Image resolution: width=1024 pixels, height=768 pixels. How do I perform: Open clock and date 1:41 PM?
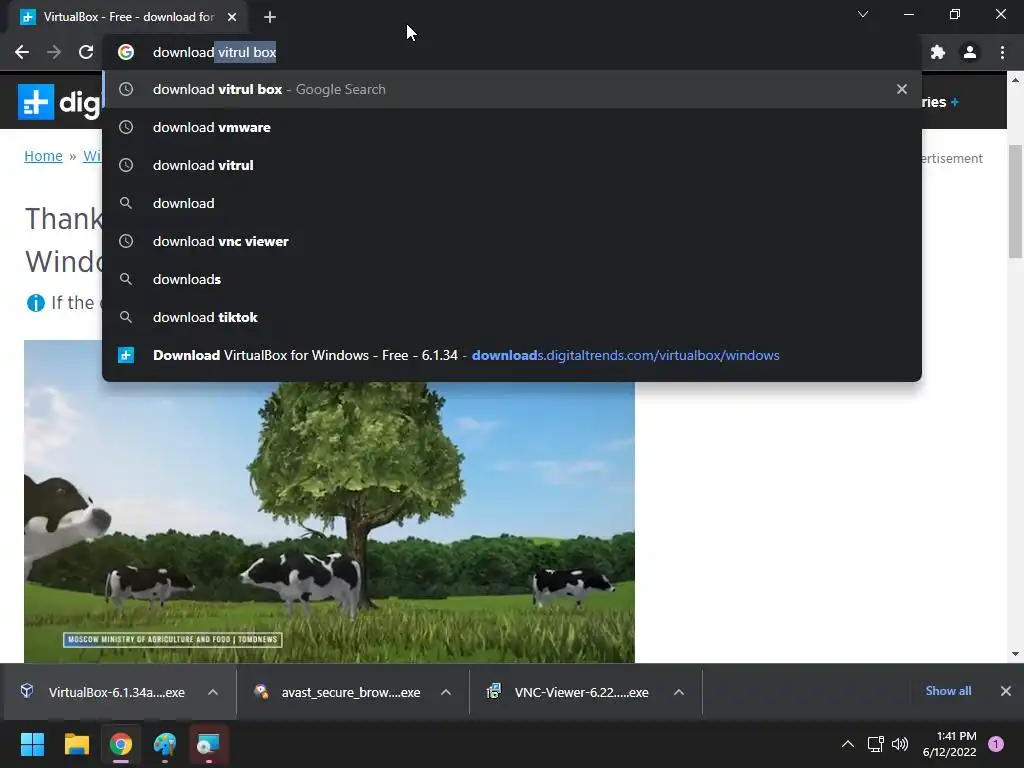(950, 744)
